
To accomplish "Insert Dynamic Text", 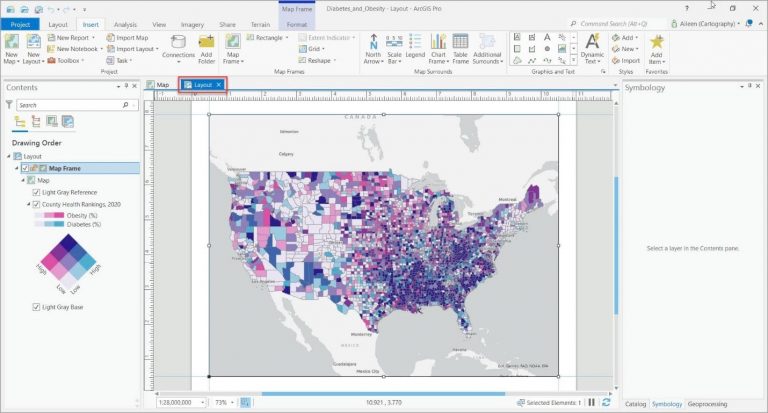I will point(592,48).
